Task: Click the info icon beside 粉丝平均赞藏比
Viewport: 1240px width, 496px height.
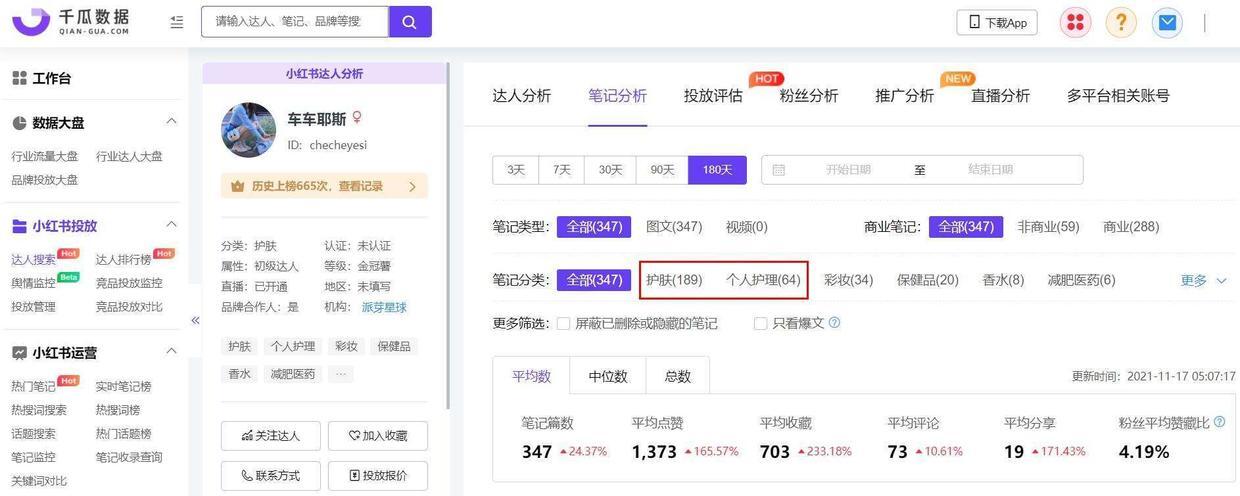Action: click(x=1219, y=422)
